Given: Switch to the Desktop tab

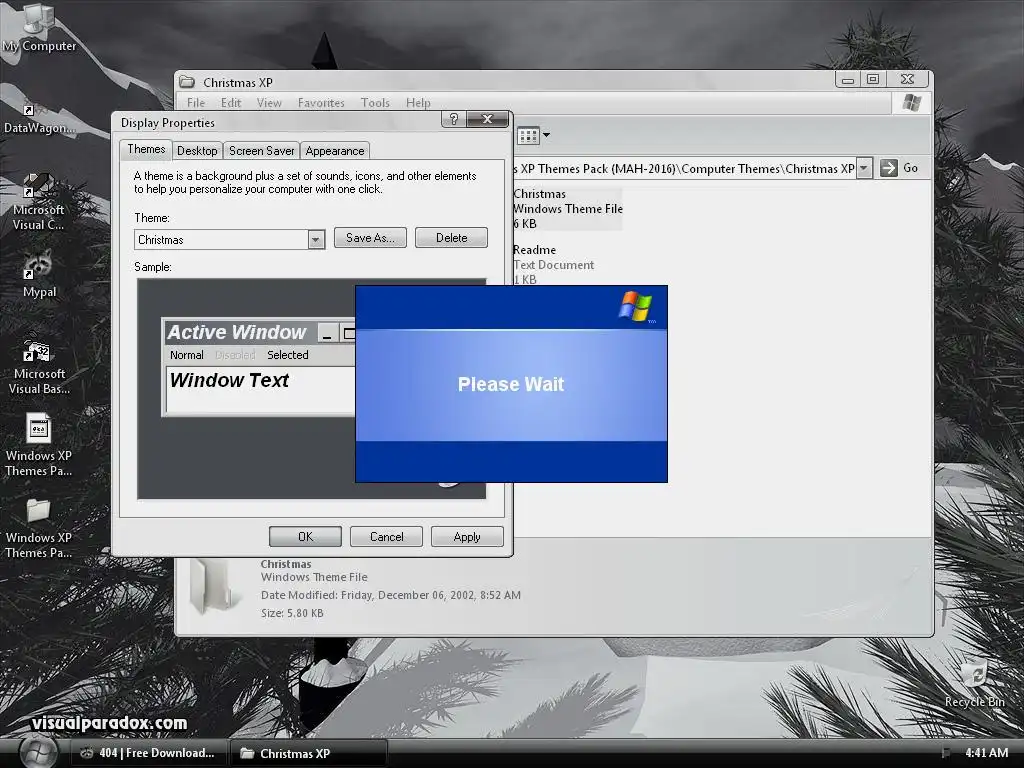Looking at the screenshot, I should point(197,151).
